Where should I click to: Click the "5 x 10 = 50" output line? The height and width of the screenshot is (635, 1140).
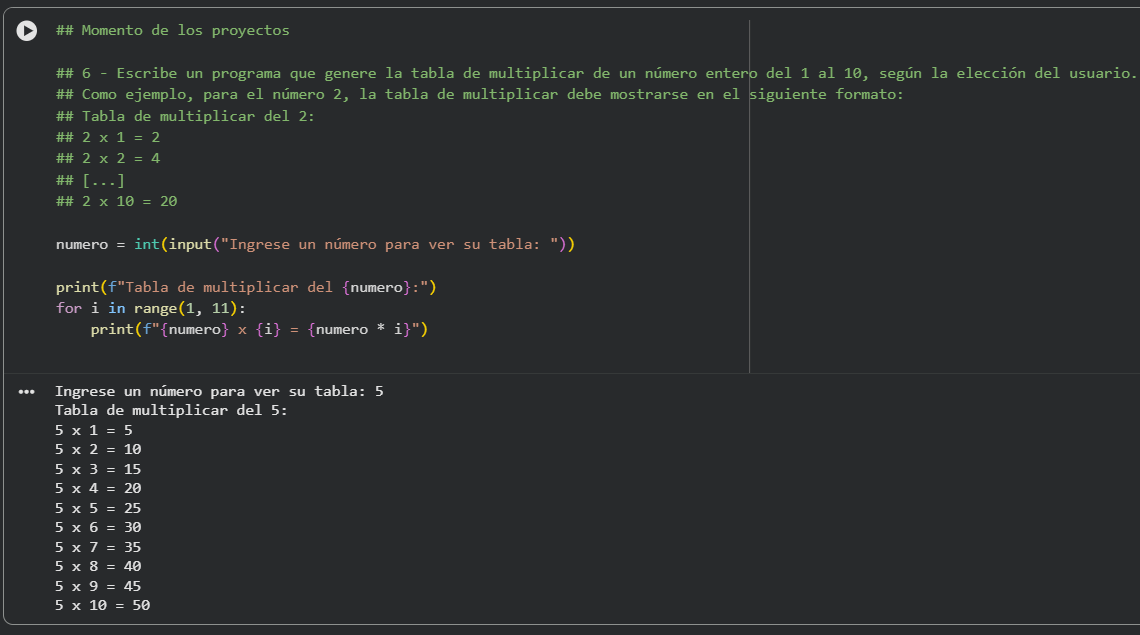[102, 605]
